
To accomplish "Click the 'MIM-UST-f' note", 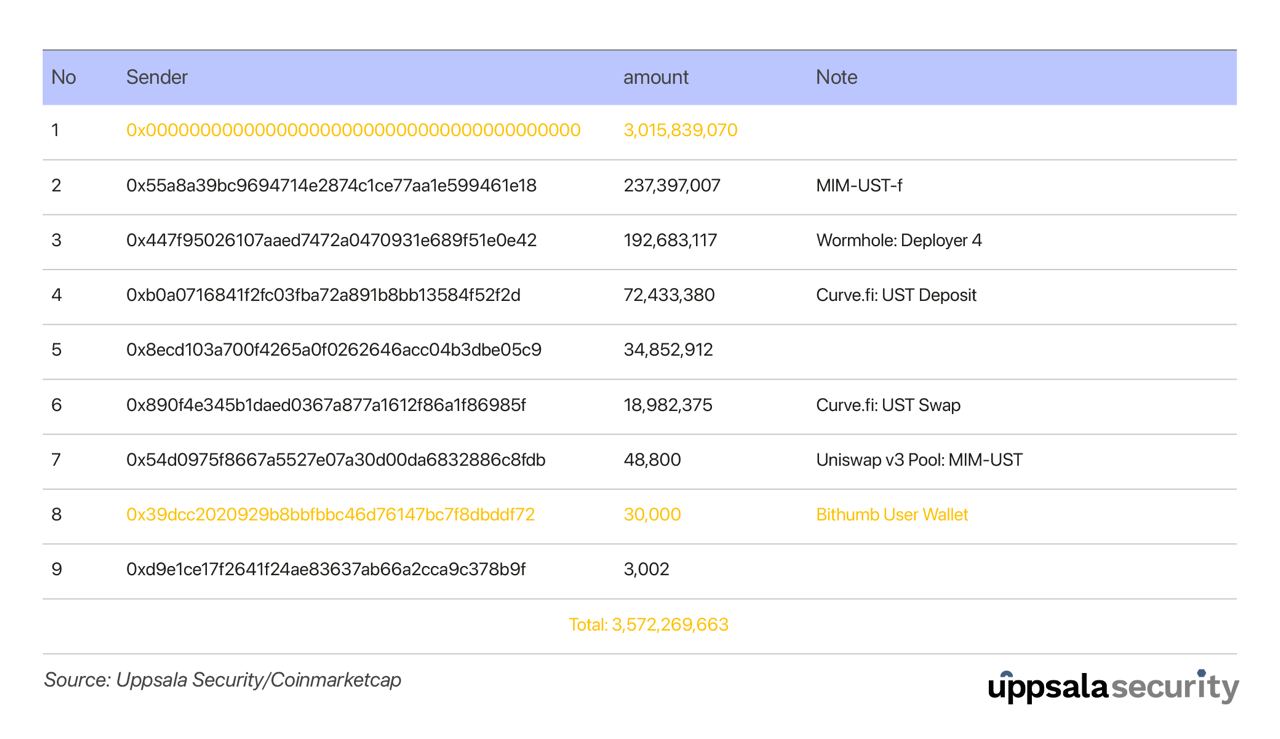I will tap(859, 185).
